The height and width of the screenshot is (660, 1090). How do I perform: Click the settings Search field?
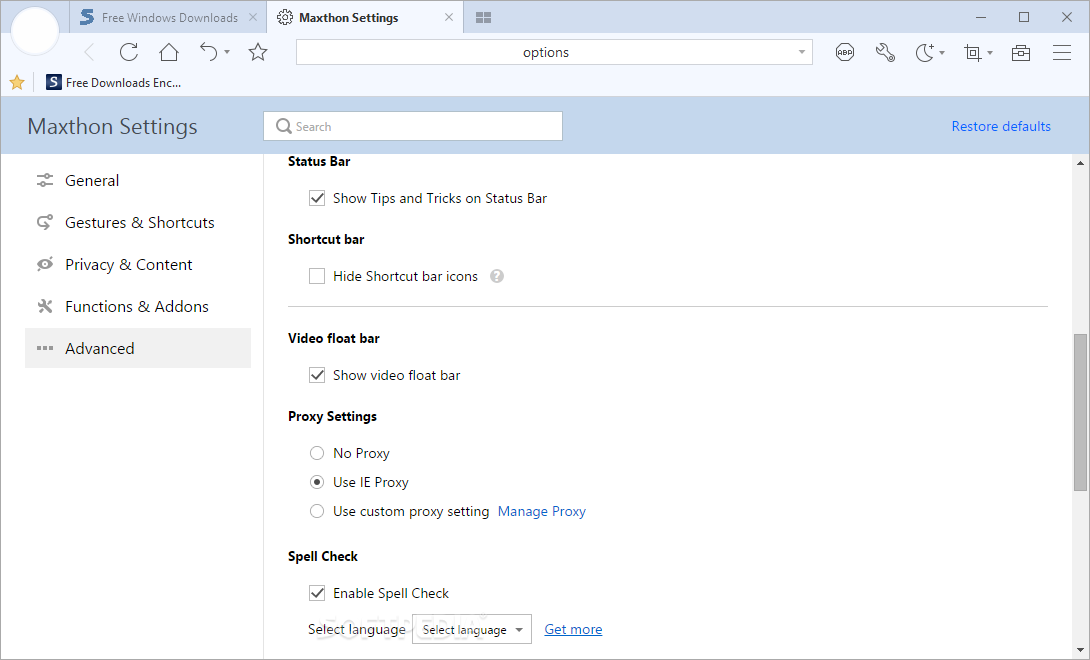(x=413, y=126)
